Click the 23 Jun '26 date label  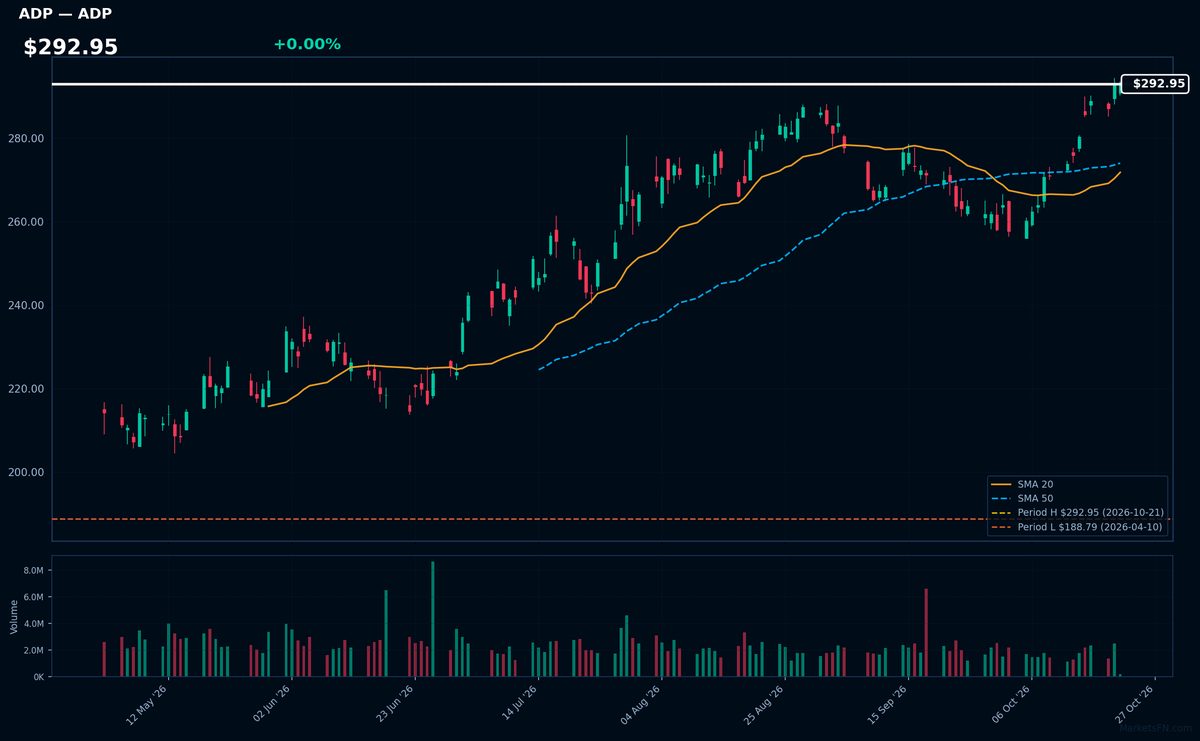click(396, 703)
